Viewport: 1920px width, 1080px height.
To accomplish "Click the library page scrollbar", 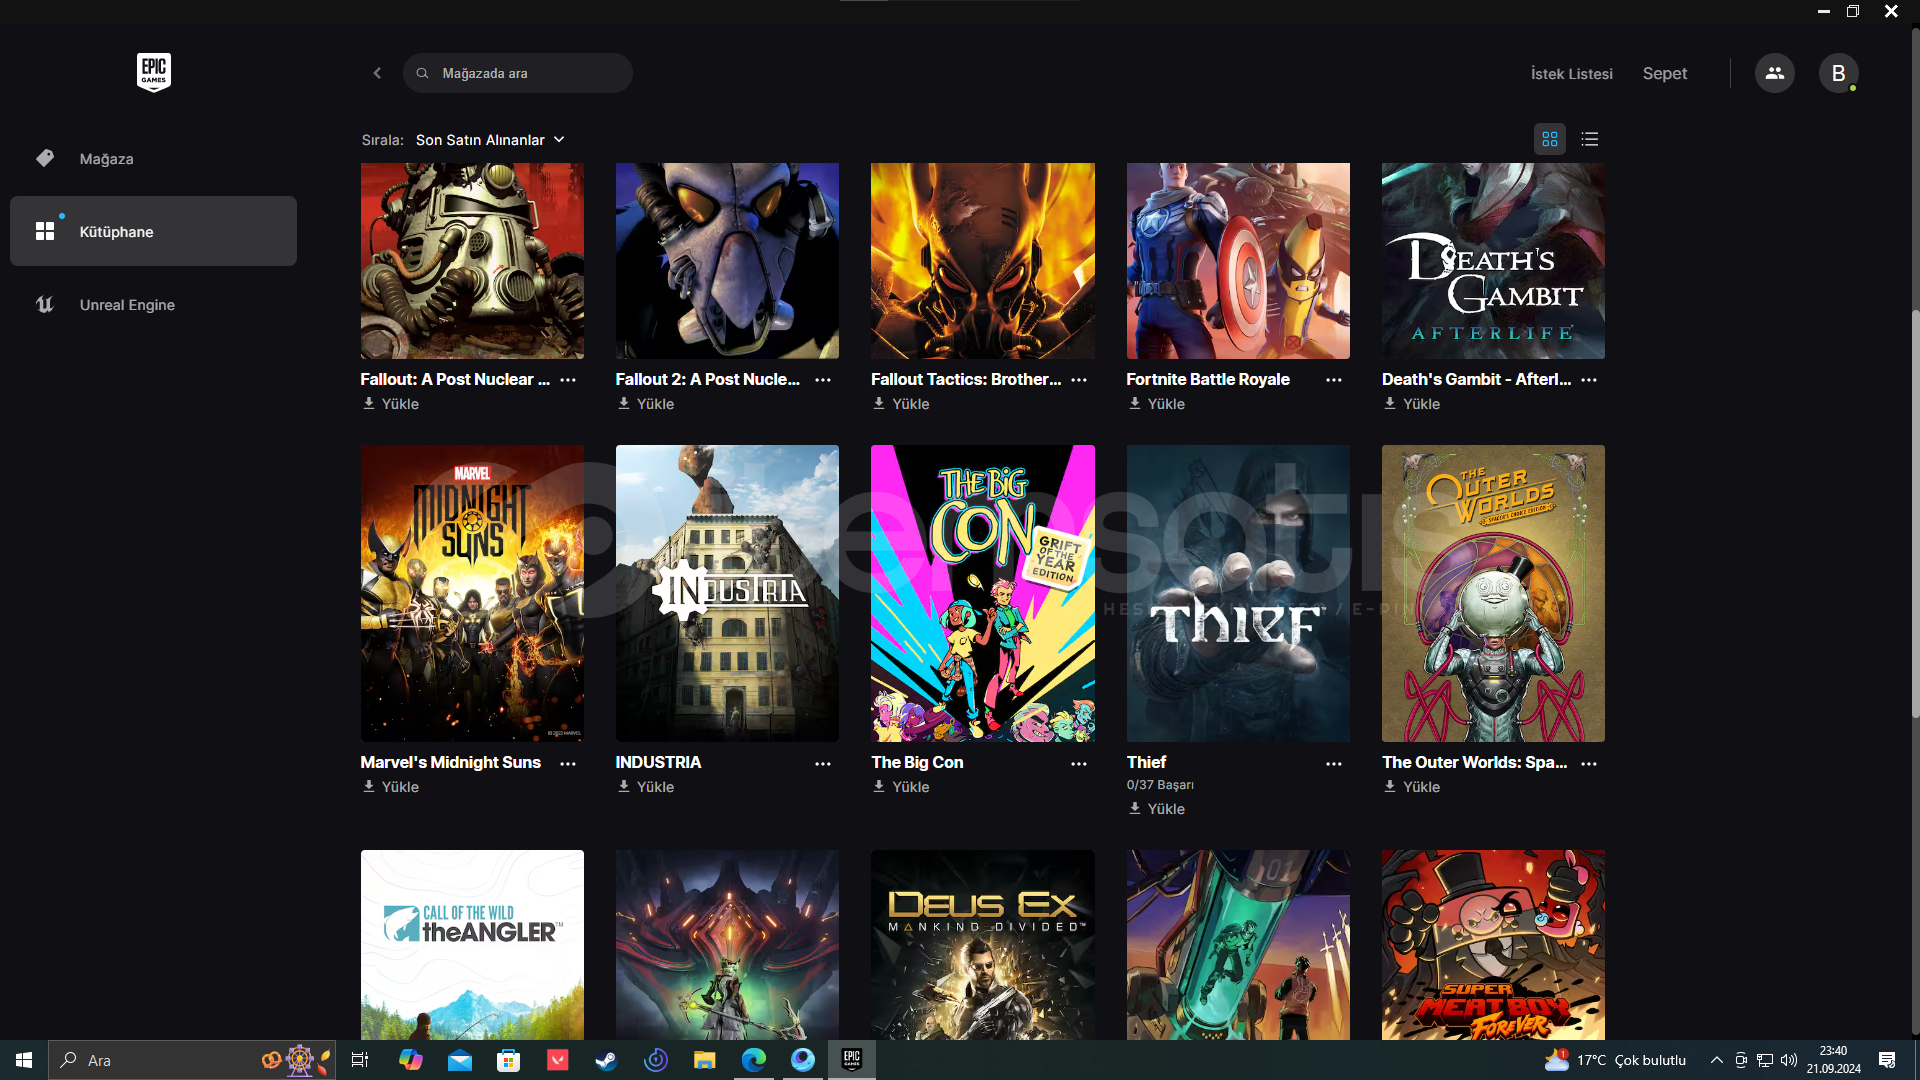I will (1915, 512).
